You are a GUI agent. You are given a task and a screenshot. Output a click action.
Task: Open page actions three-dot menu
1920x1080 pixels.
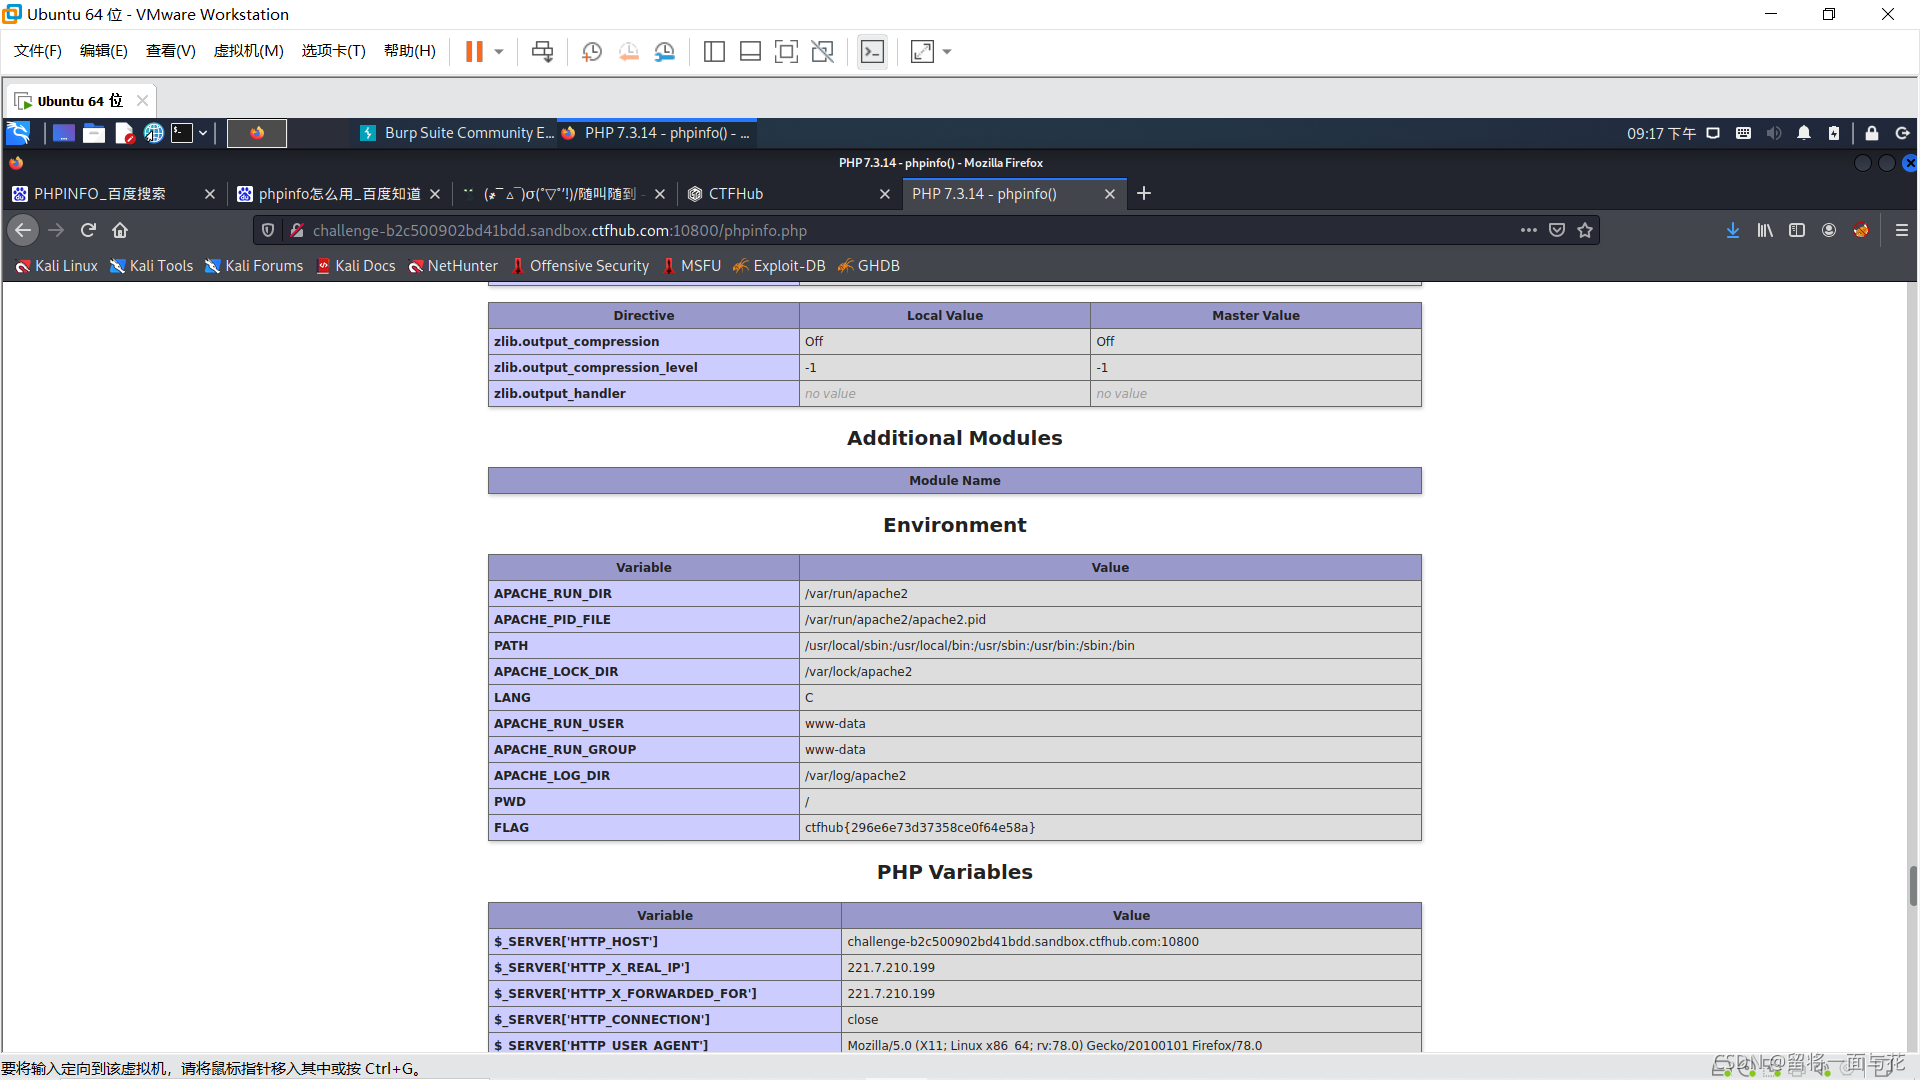[x=1528, y=231]
